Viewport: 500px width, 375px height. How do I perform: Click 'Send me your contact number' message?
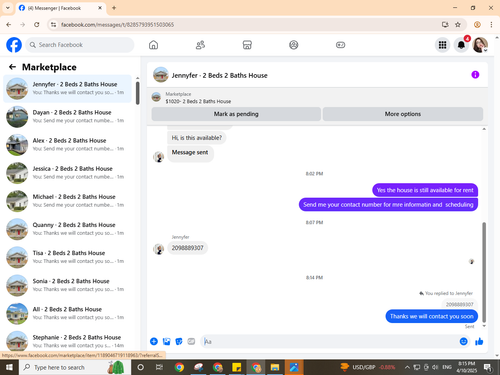click(388, 205)
